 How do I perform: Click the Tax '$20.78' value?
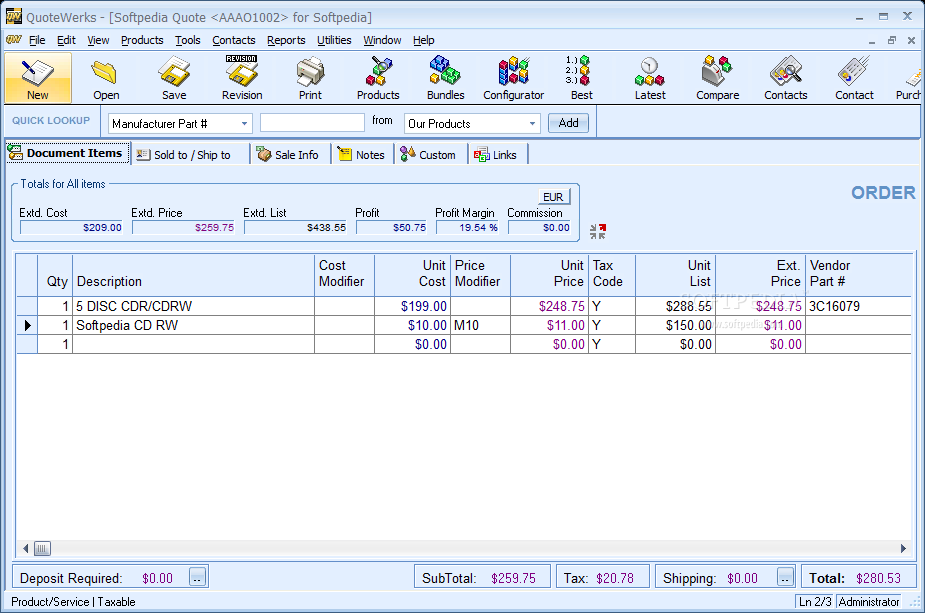coord(615,578)
